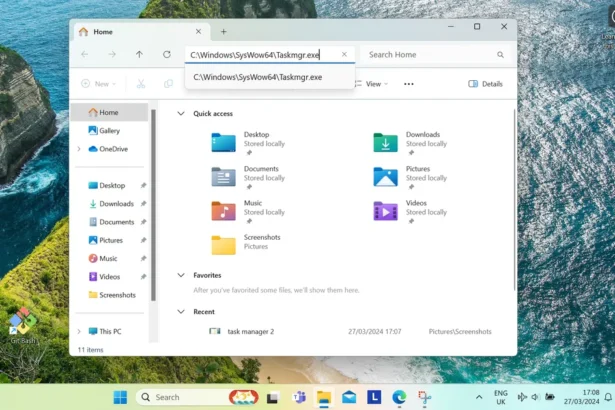
Task: Select the Documents folder icon in Quick access
Action: point(224,177)
